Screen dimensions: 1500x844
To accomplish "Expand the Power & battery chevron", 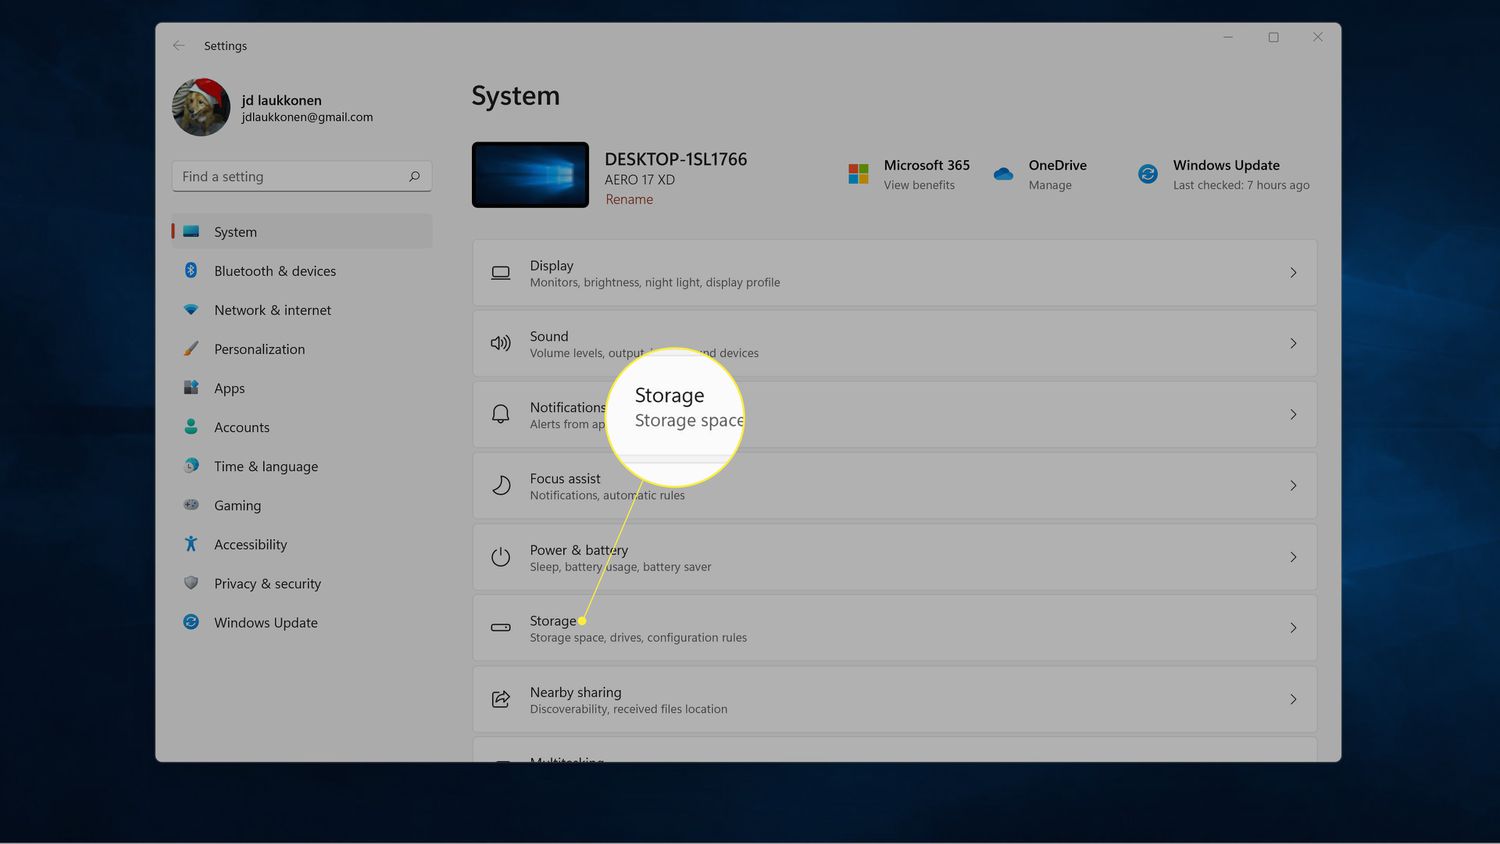I will coord(1293,557).
